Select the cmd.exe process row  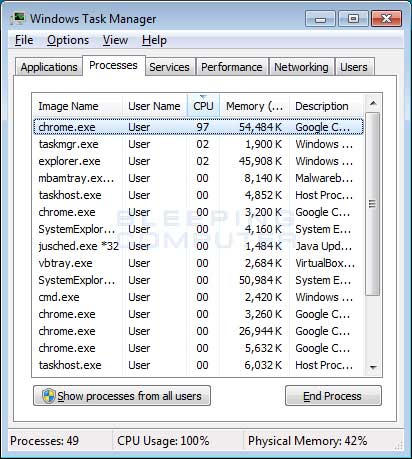pyautogui.click(x=198, y=297)
